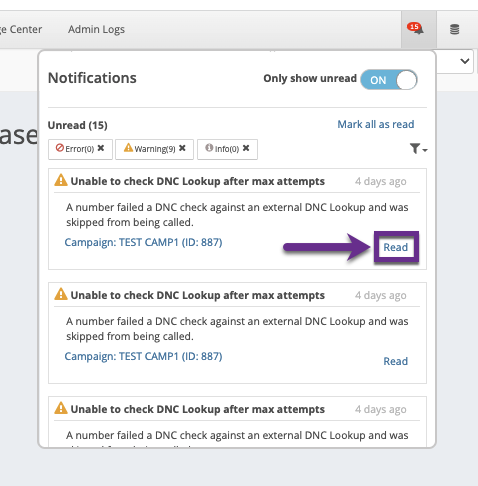Open Campaign TEST CAMP1 link in second notification
478x486 pixels.
pos(143,356)
